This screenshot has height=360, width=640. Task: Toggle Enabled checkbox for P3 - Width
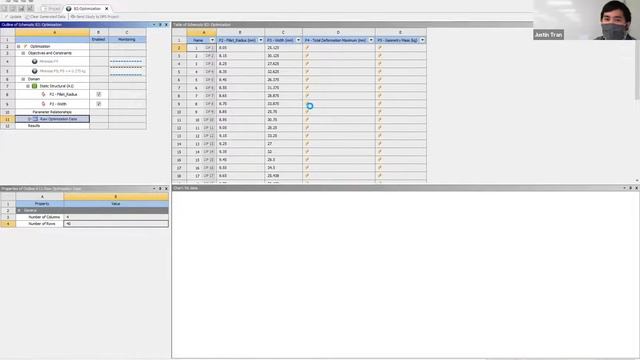pos(99,104)
